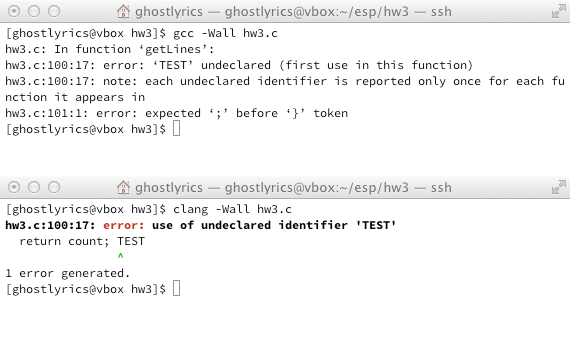Click the '1 error generated.' line
Screen dimensions: 570x360
[x=68, y=273]
